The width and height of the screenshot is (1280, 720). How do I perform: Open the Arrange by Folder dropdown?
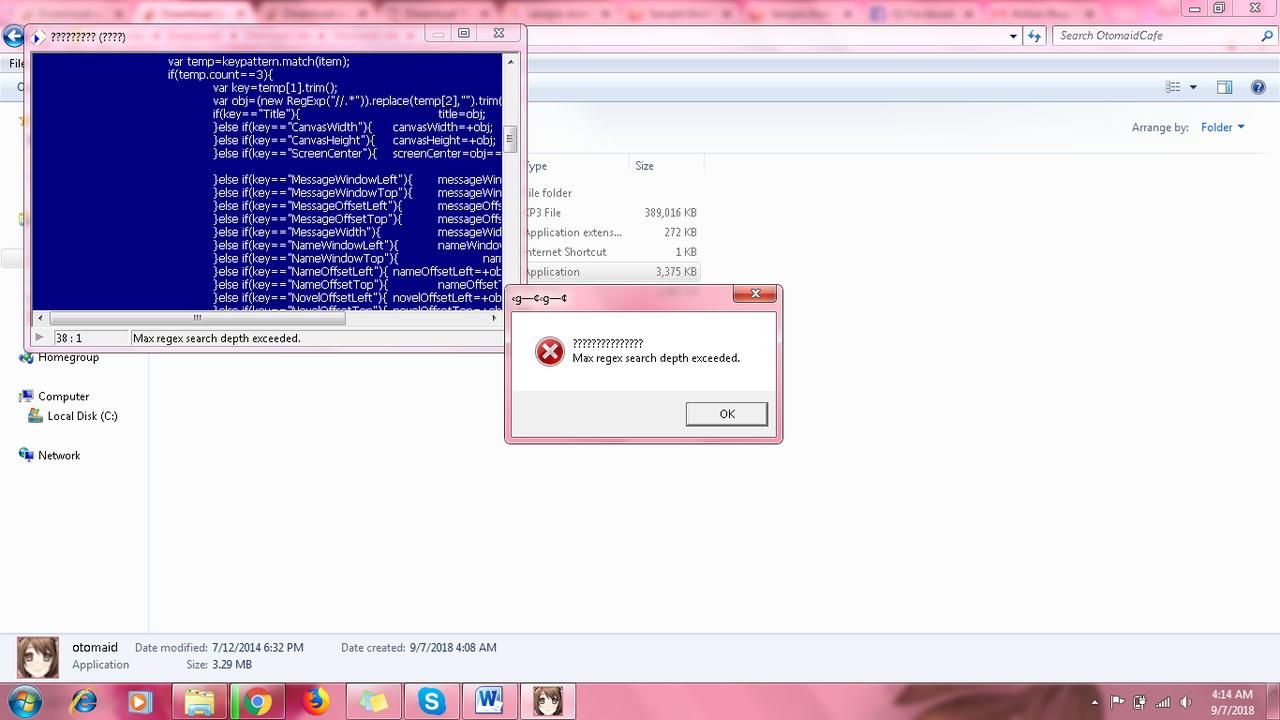1223,127
